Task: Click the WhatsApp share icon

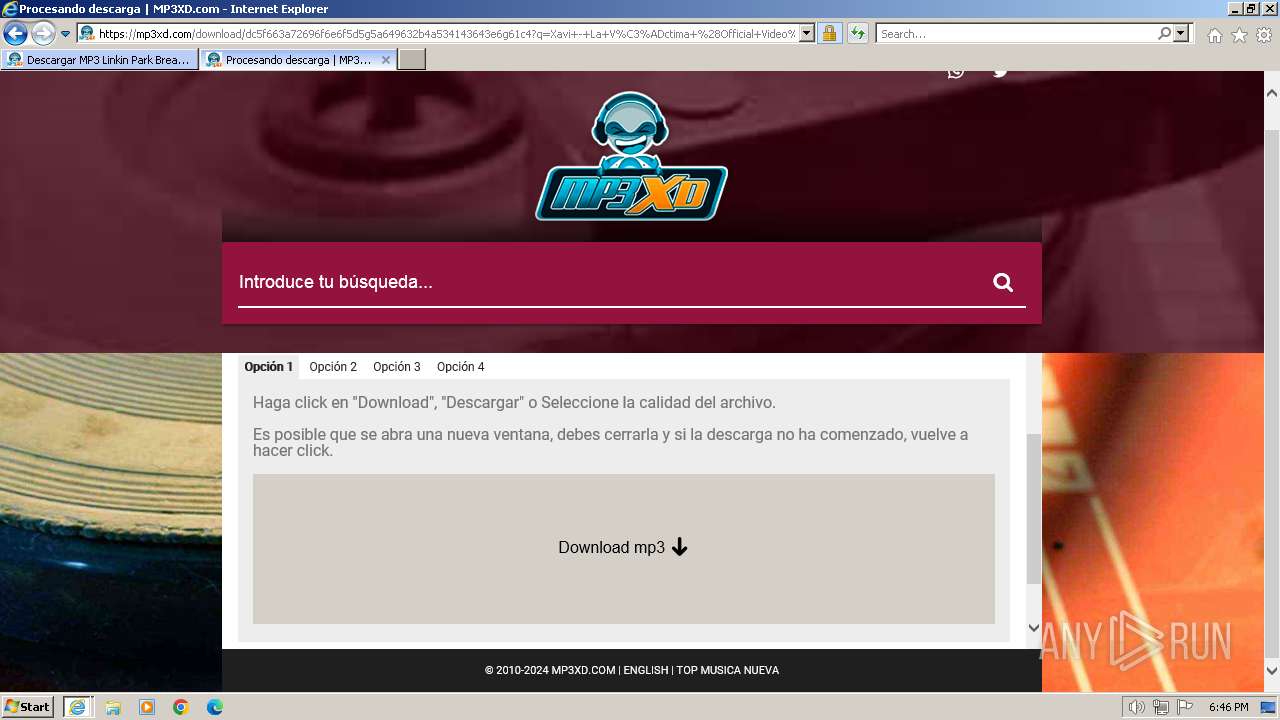Action: tap(956, 71)
